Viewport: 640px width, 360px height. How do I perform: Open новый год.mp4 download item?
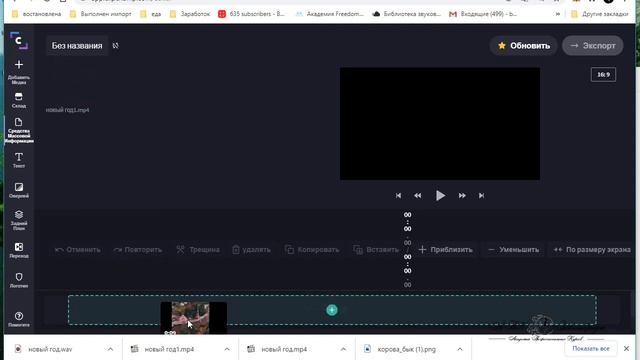284,349
